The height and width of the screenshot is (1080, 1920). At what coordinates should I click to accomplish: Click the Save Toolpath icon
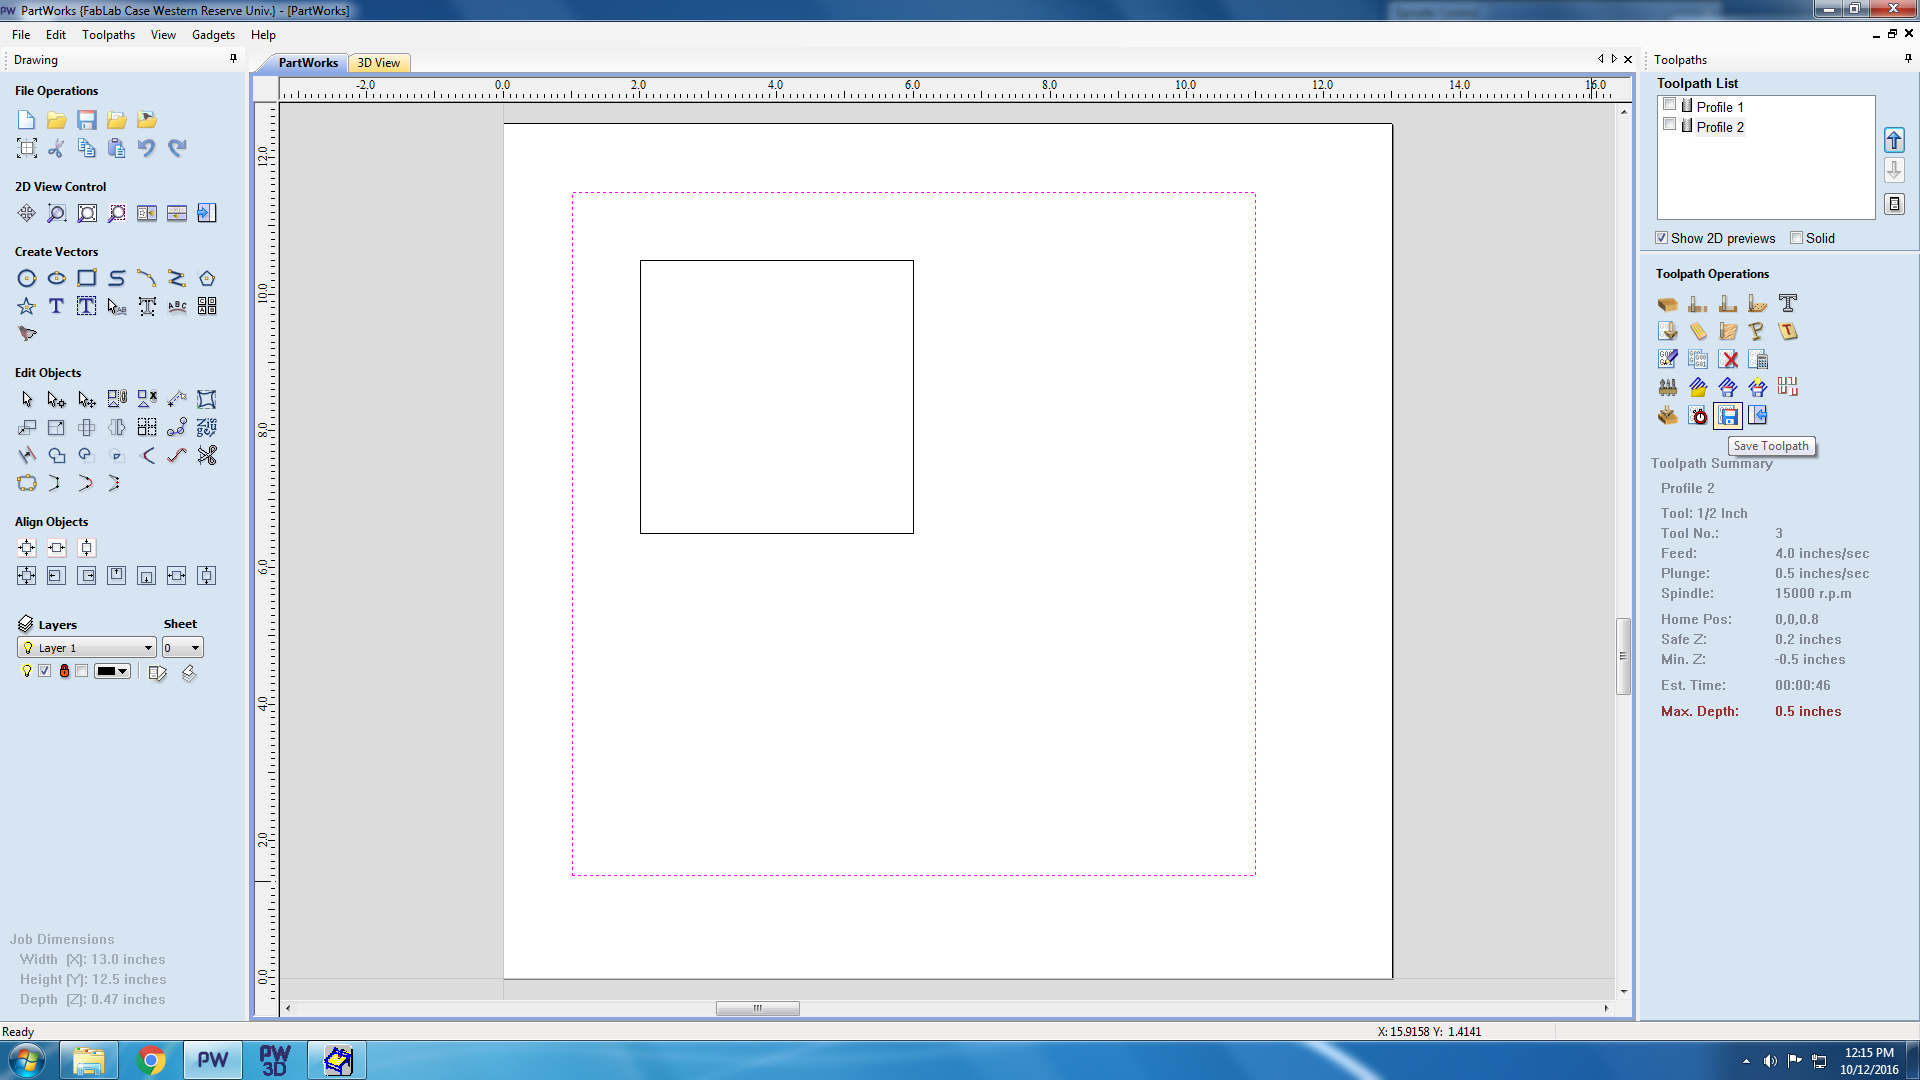(x=1728, y=416)
